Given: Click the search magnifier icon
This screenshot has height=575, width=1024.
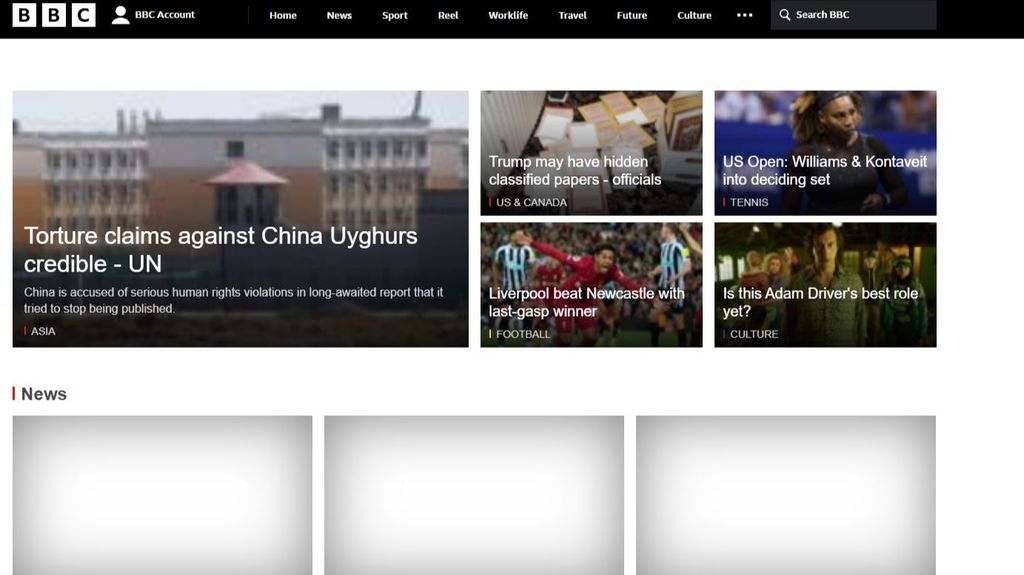Looking at the screenshot, I should tap(784, 14).
